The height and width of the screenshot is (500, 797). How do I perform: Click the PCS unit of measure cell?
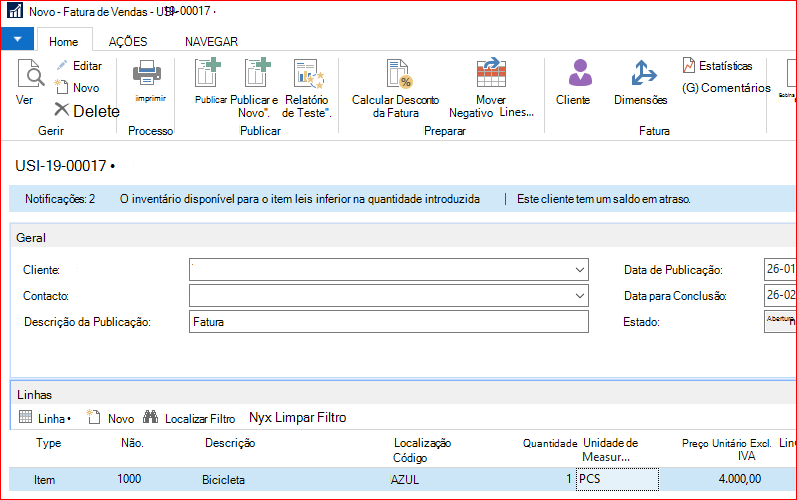point(617,479)
